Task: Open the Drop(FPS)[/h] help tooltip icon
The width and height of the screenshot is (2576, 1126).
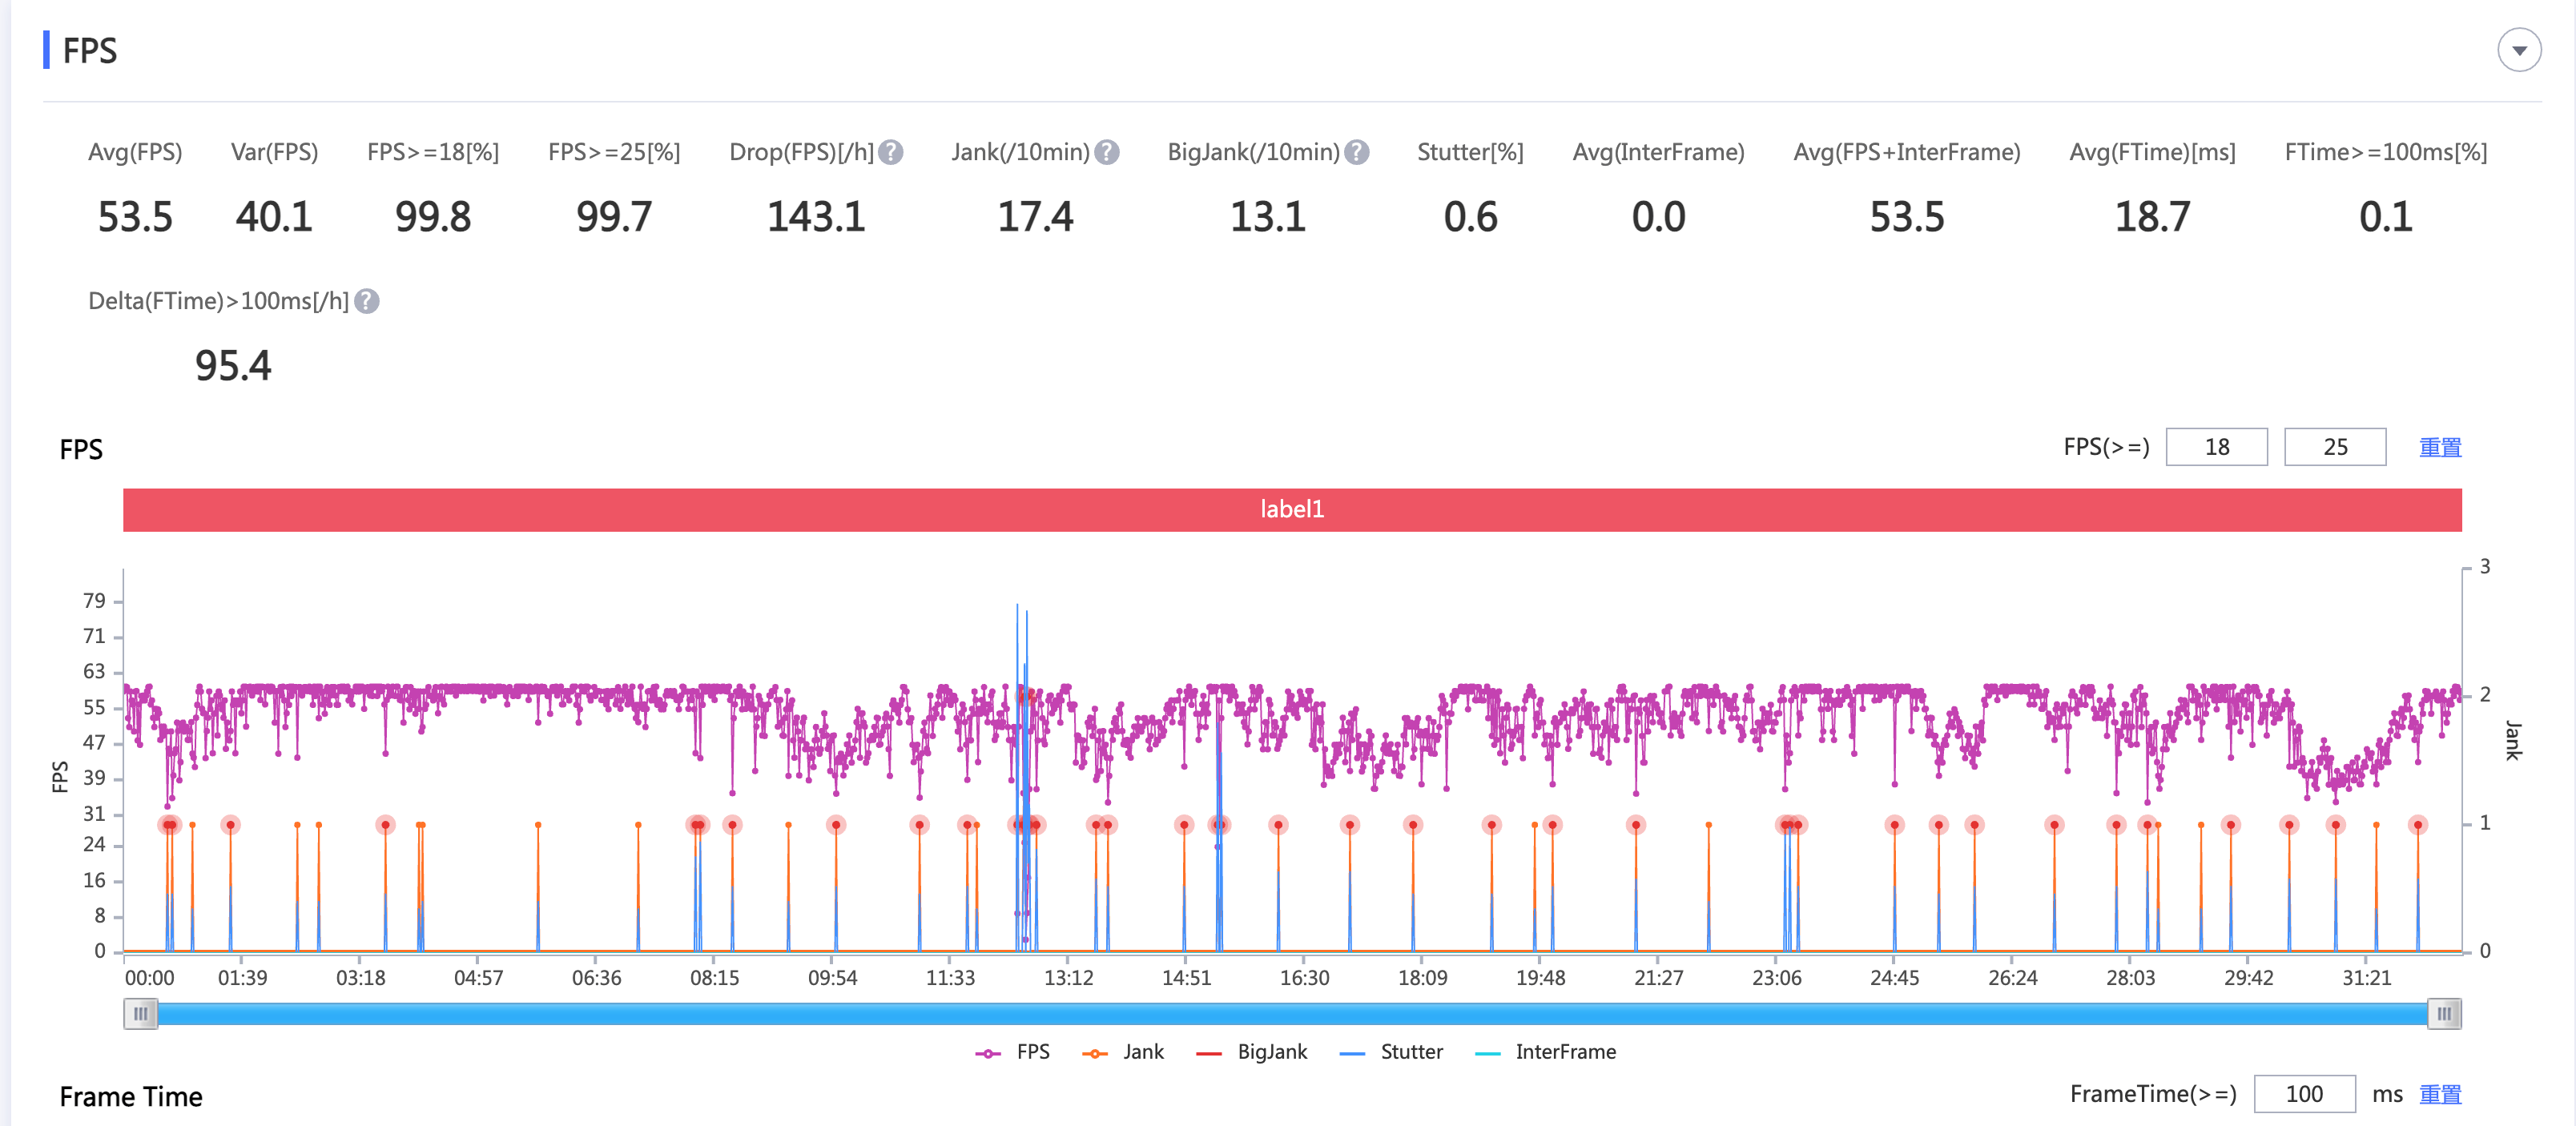Action: [x=890, y=152]
